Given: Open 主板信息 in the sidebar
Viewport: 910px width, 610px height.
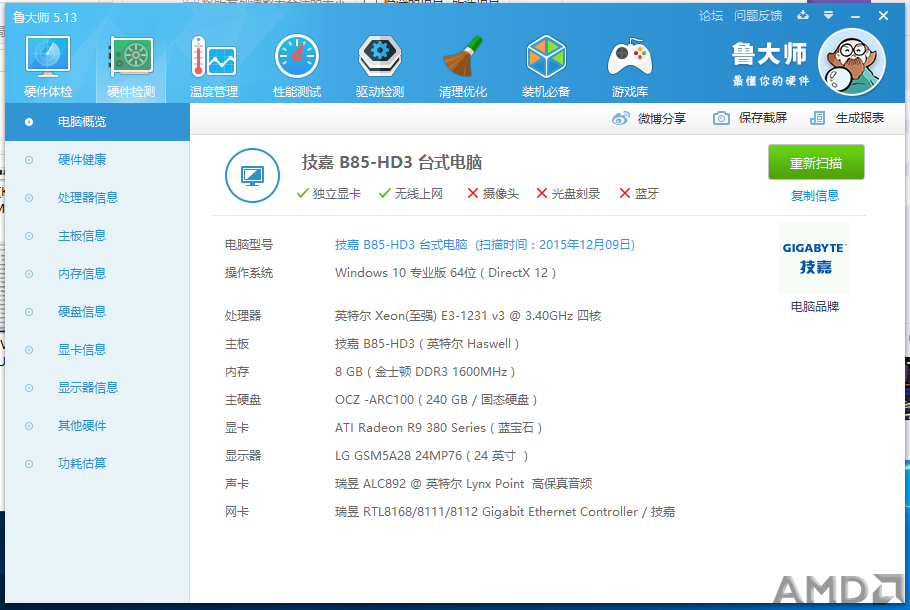Looking at the screenshot, I should pos(98,236).
